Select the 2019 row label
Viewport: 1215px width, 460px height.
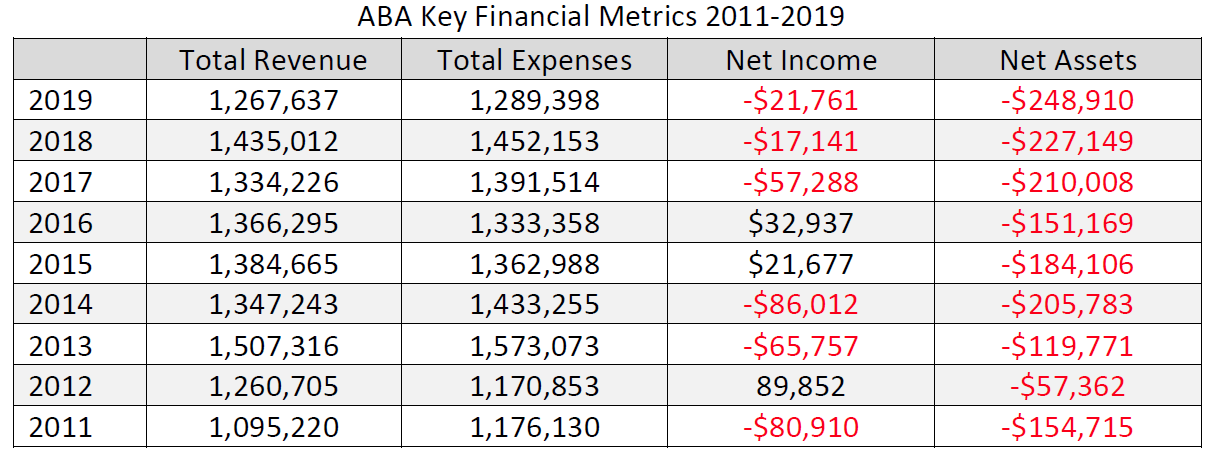60,101
